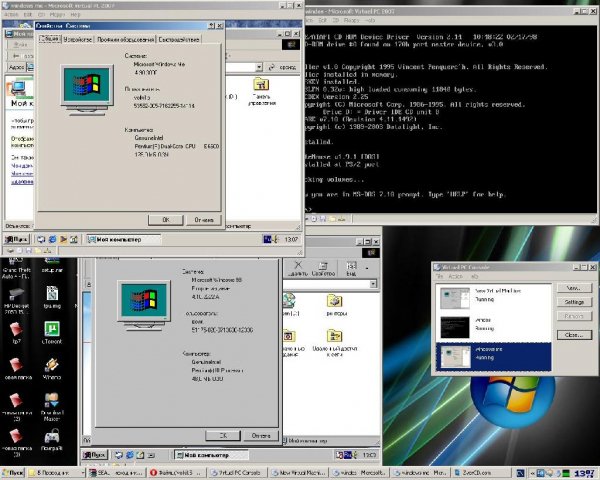Click Show Desktop in Windows 98 quick launch
Image resolution: width=600 pixels, height=480 pixels.
point(119,455)
